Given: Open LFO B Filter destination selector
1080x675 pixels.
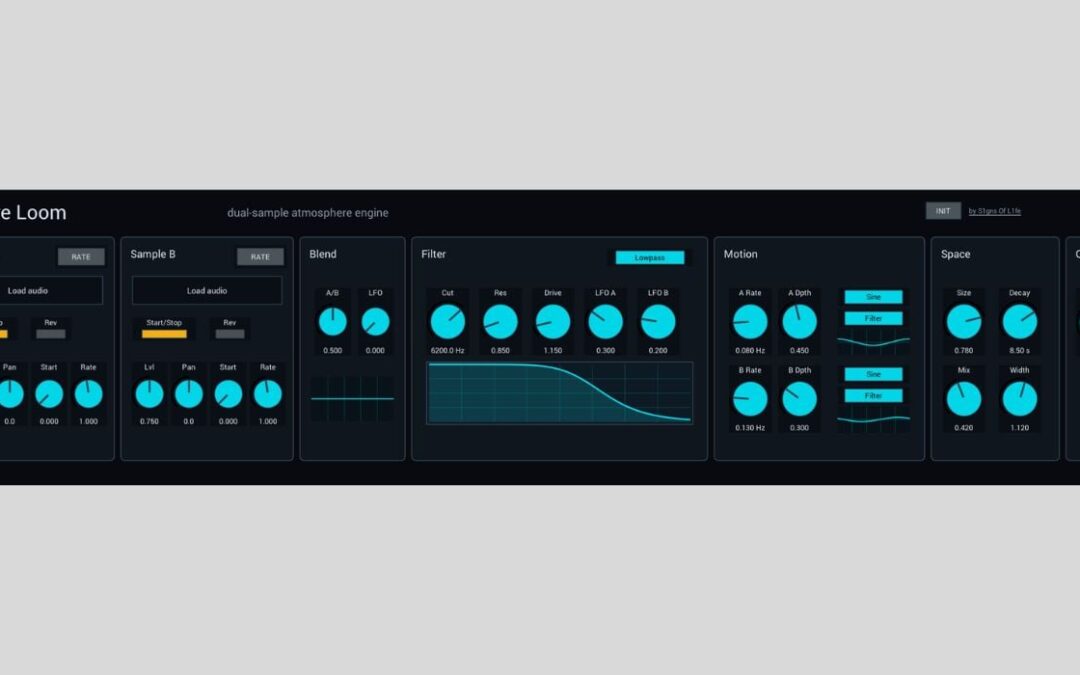Looking at the screenshot, I should pos(873,395).
